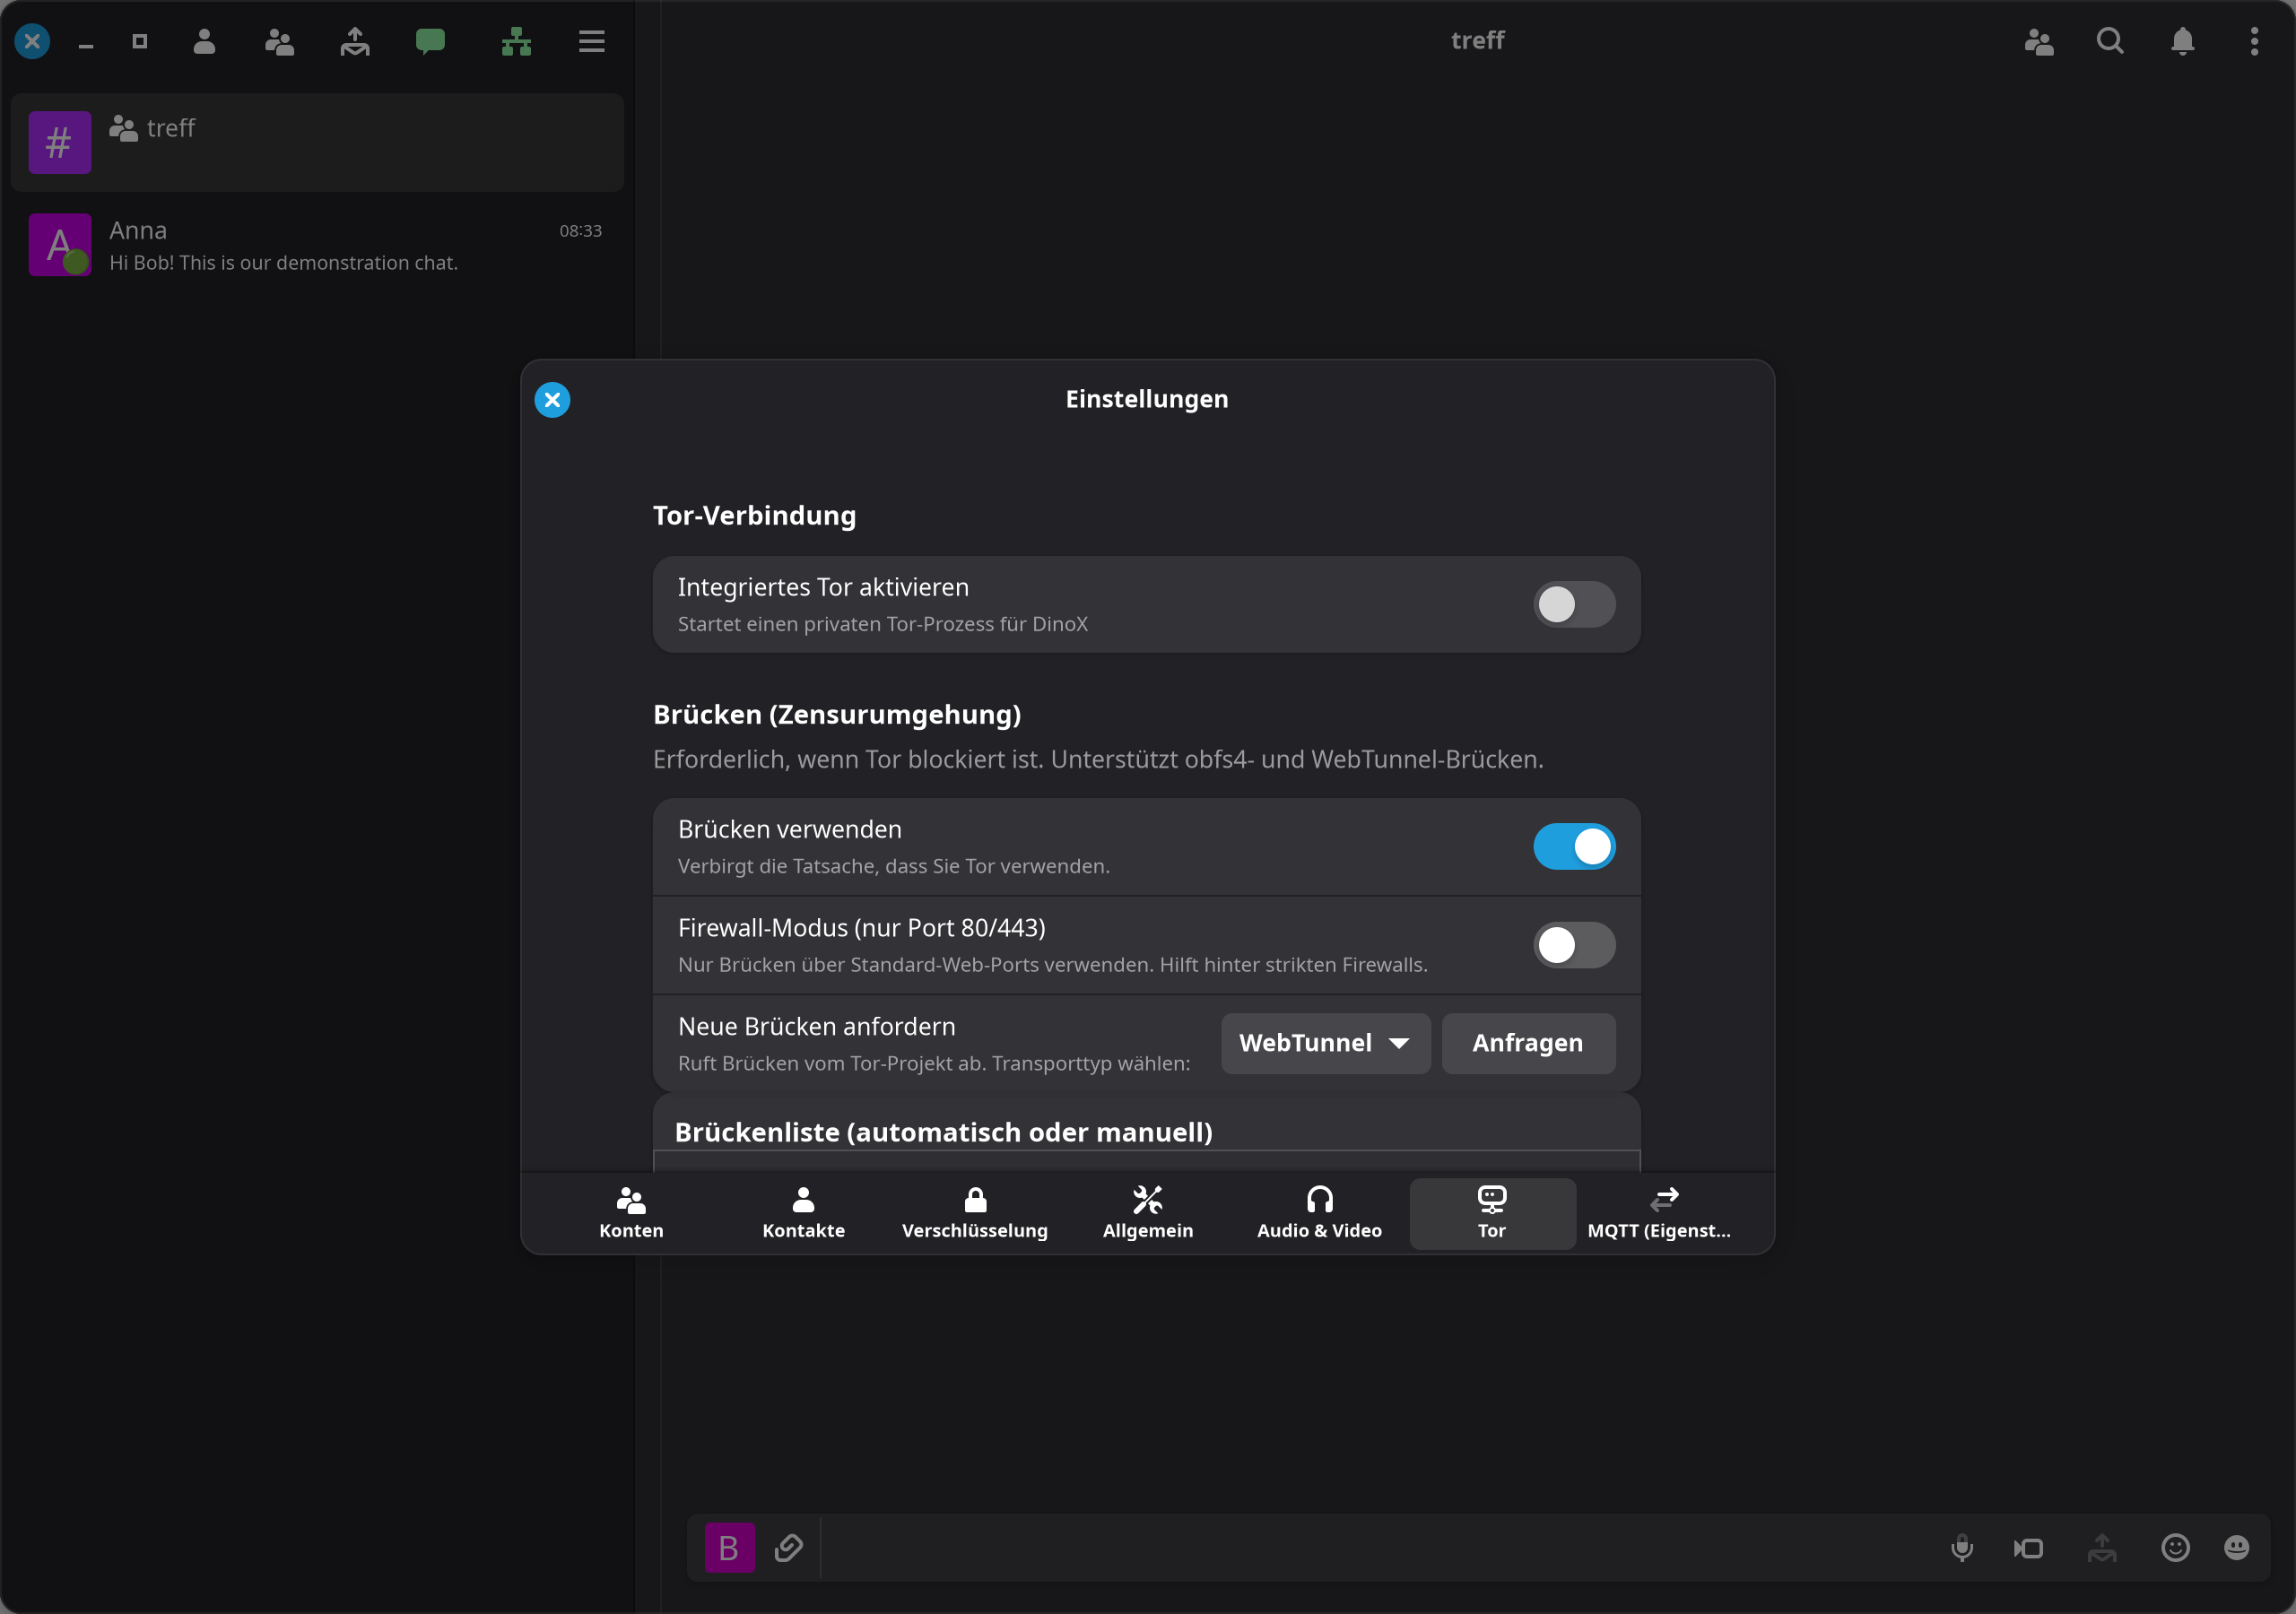Click the notification bell icon
2296x1614 pixels.
click(2182, 41)
